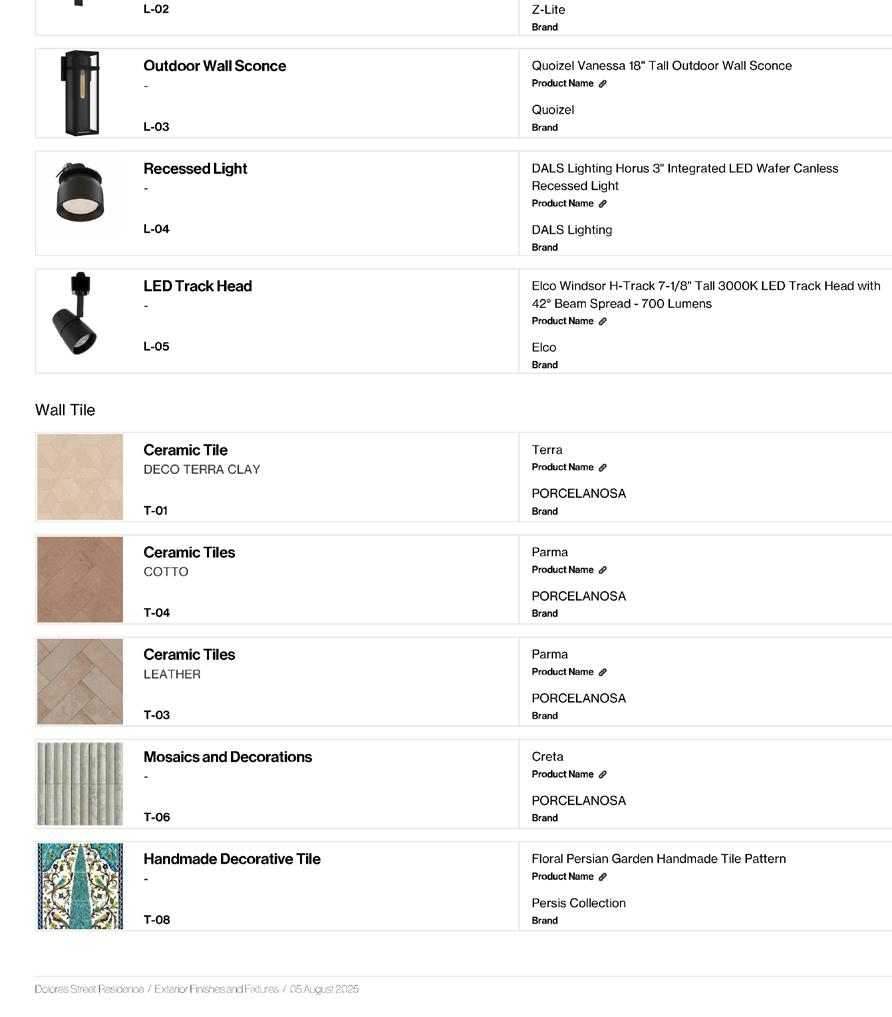Click the Wall Tile section heading
The image size is (892, 1017).
tap(65, 410)
